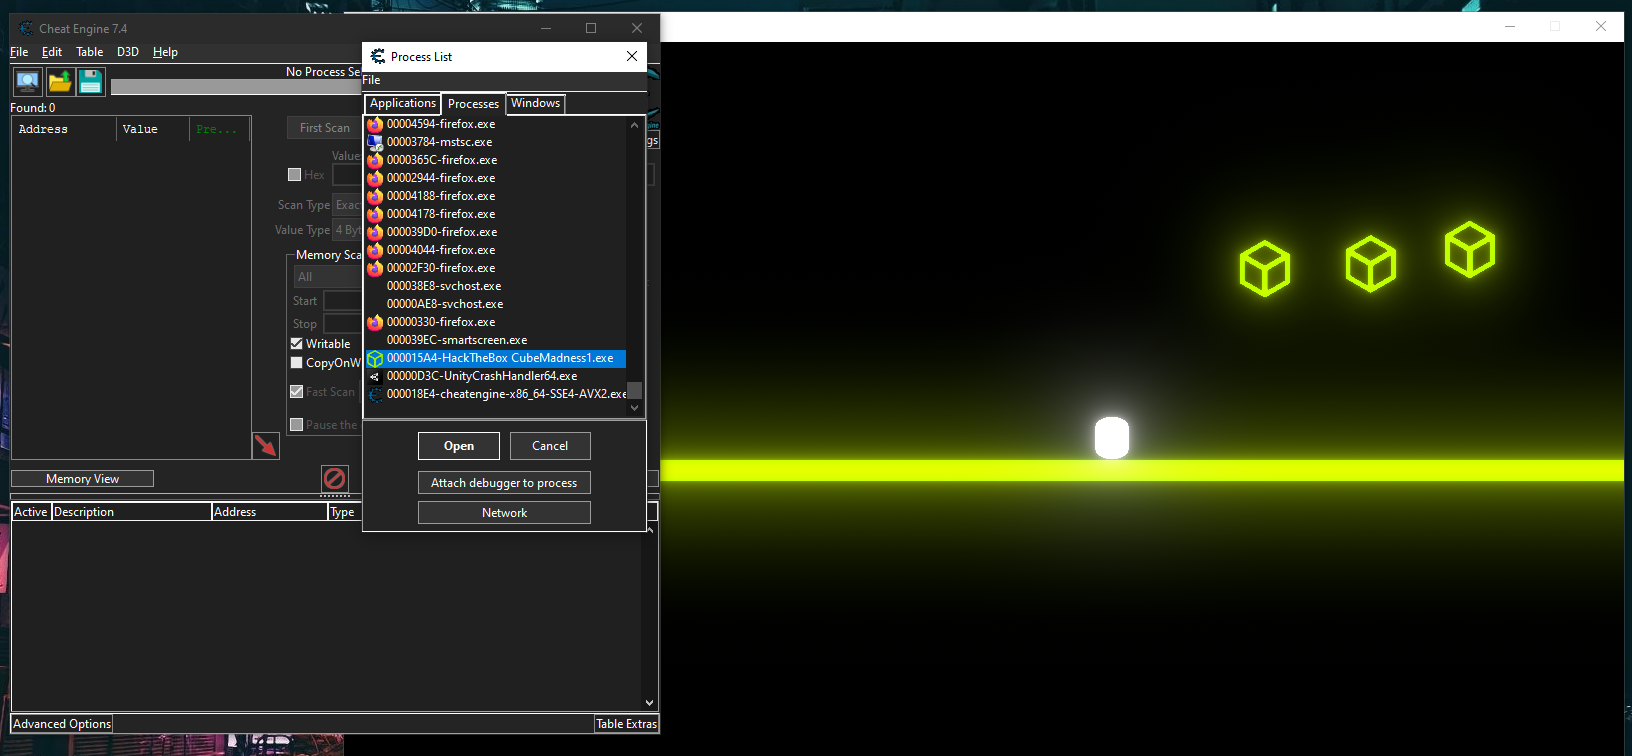
Task: Toggle the Fast Scan checkbox
Action: pos(296,391)
